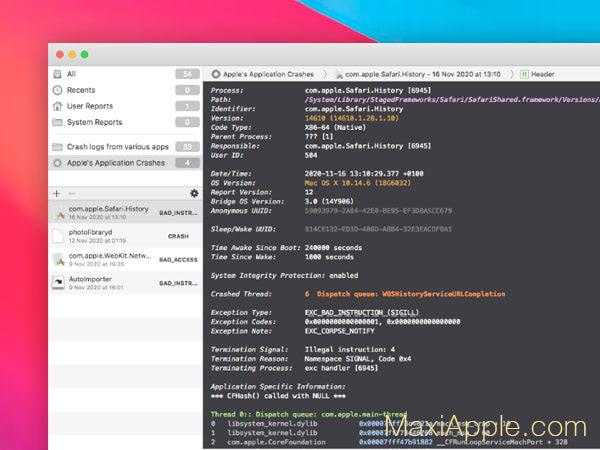Click the OS Version Mac OS X 10.14.6

click(x=358, y=183)
